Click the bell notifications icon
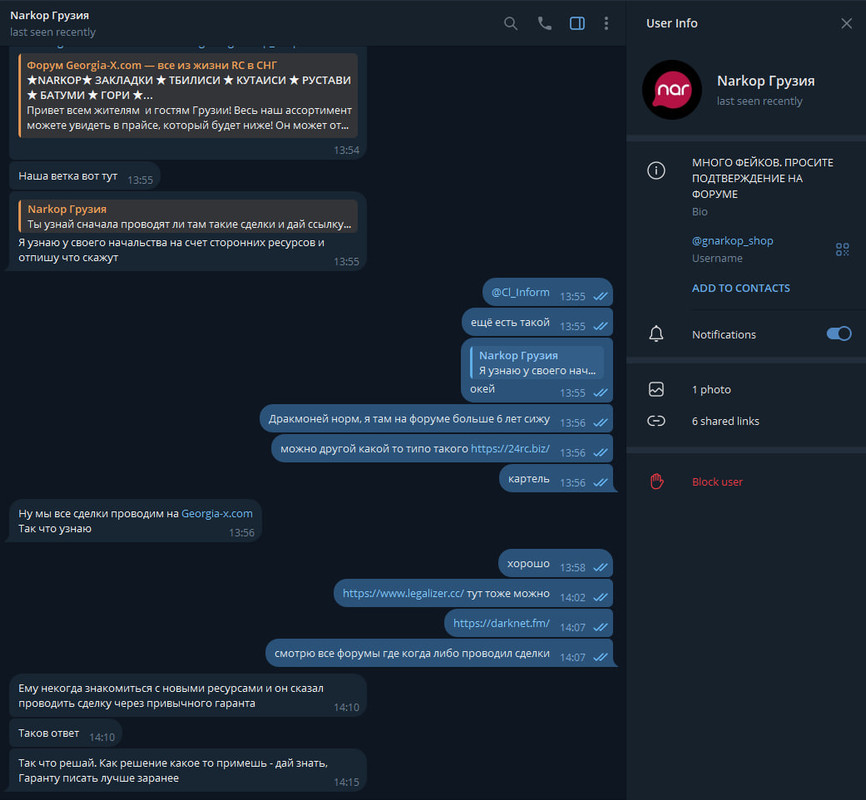Image resolution: width=866 pixels, height=800 pixels. (656, 334)
